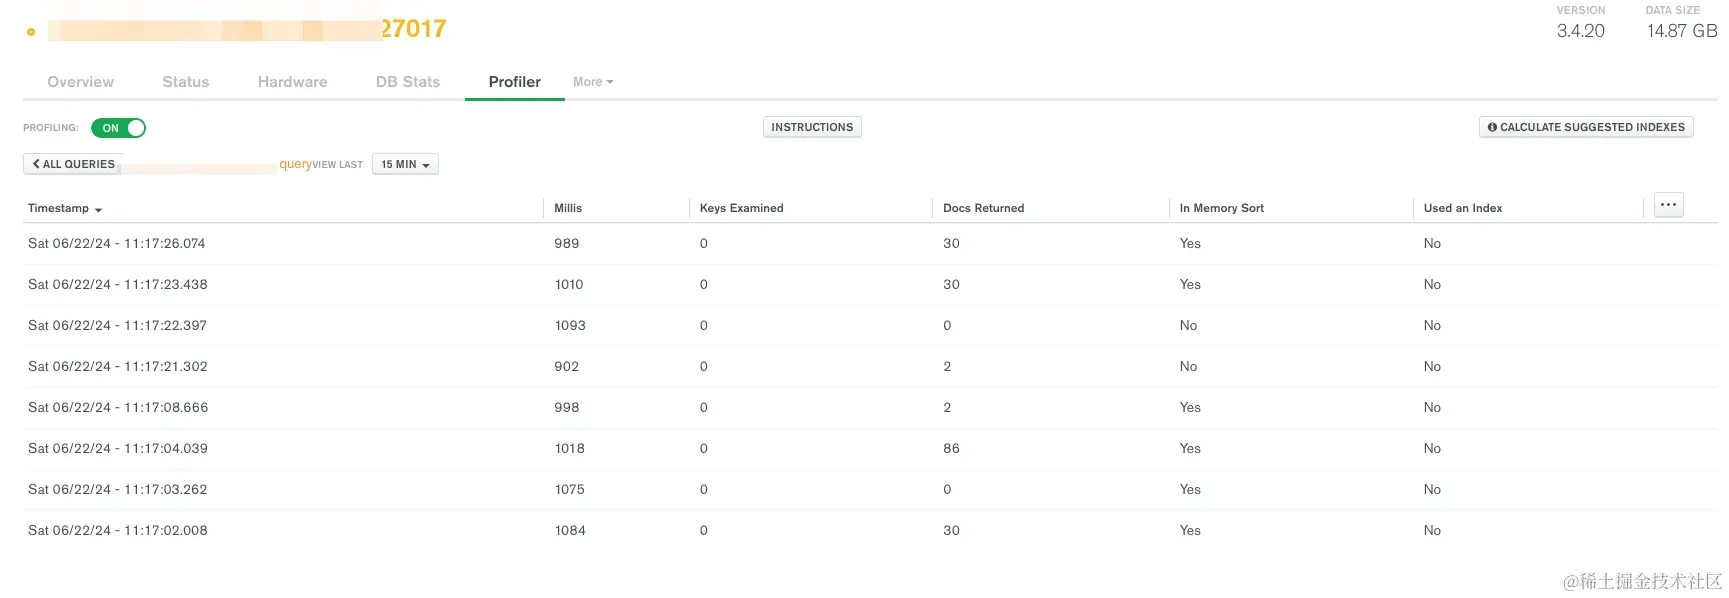This screenshot has width=1729, height=598.
Task: Click the Profiler tab
Action: point(514,82)
